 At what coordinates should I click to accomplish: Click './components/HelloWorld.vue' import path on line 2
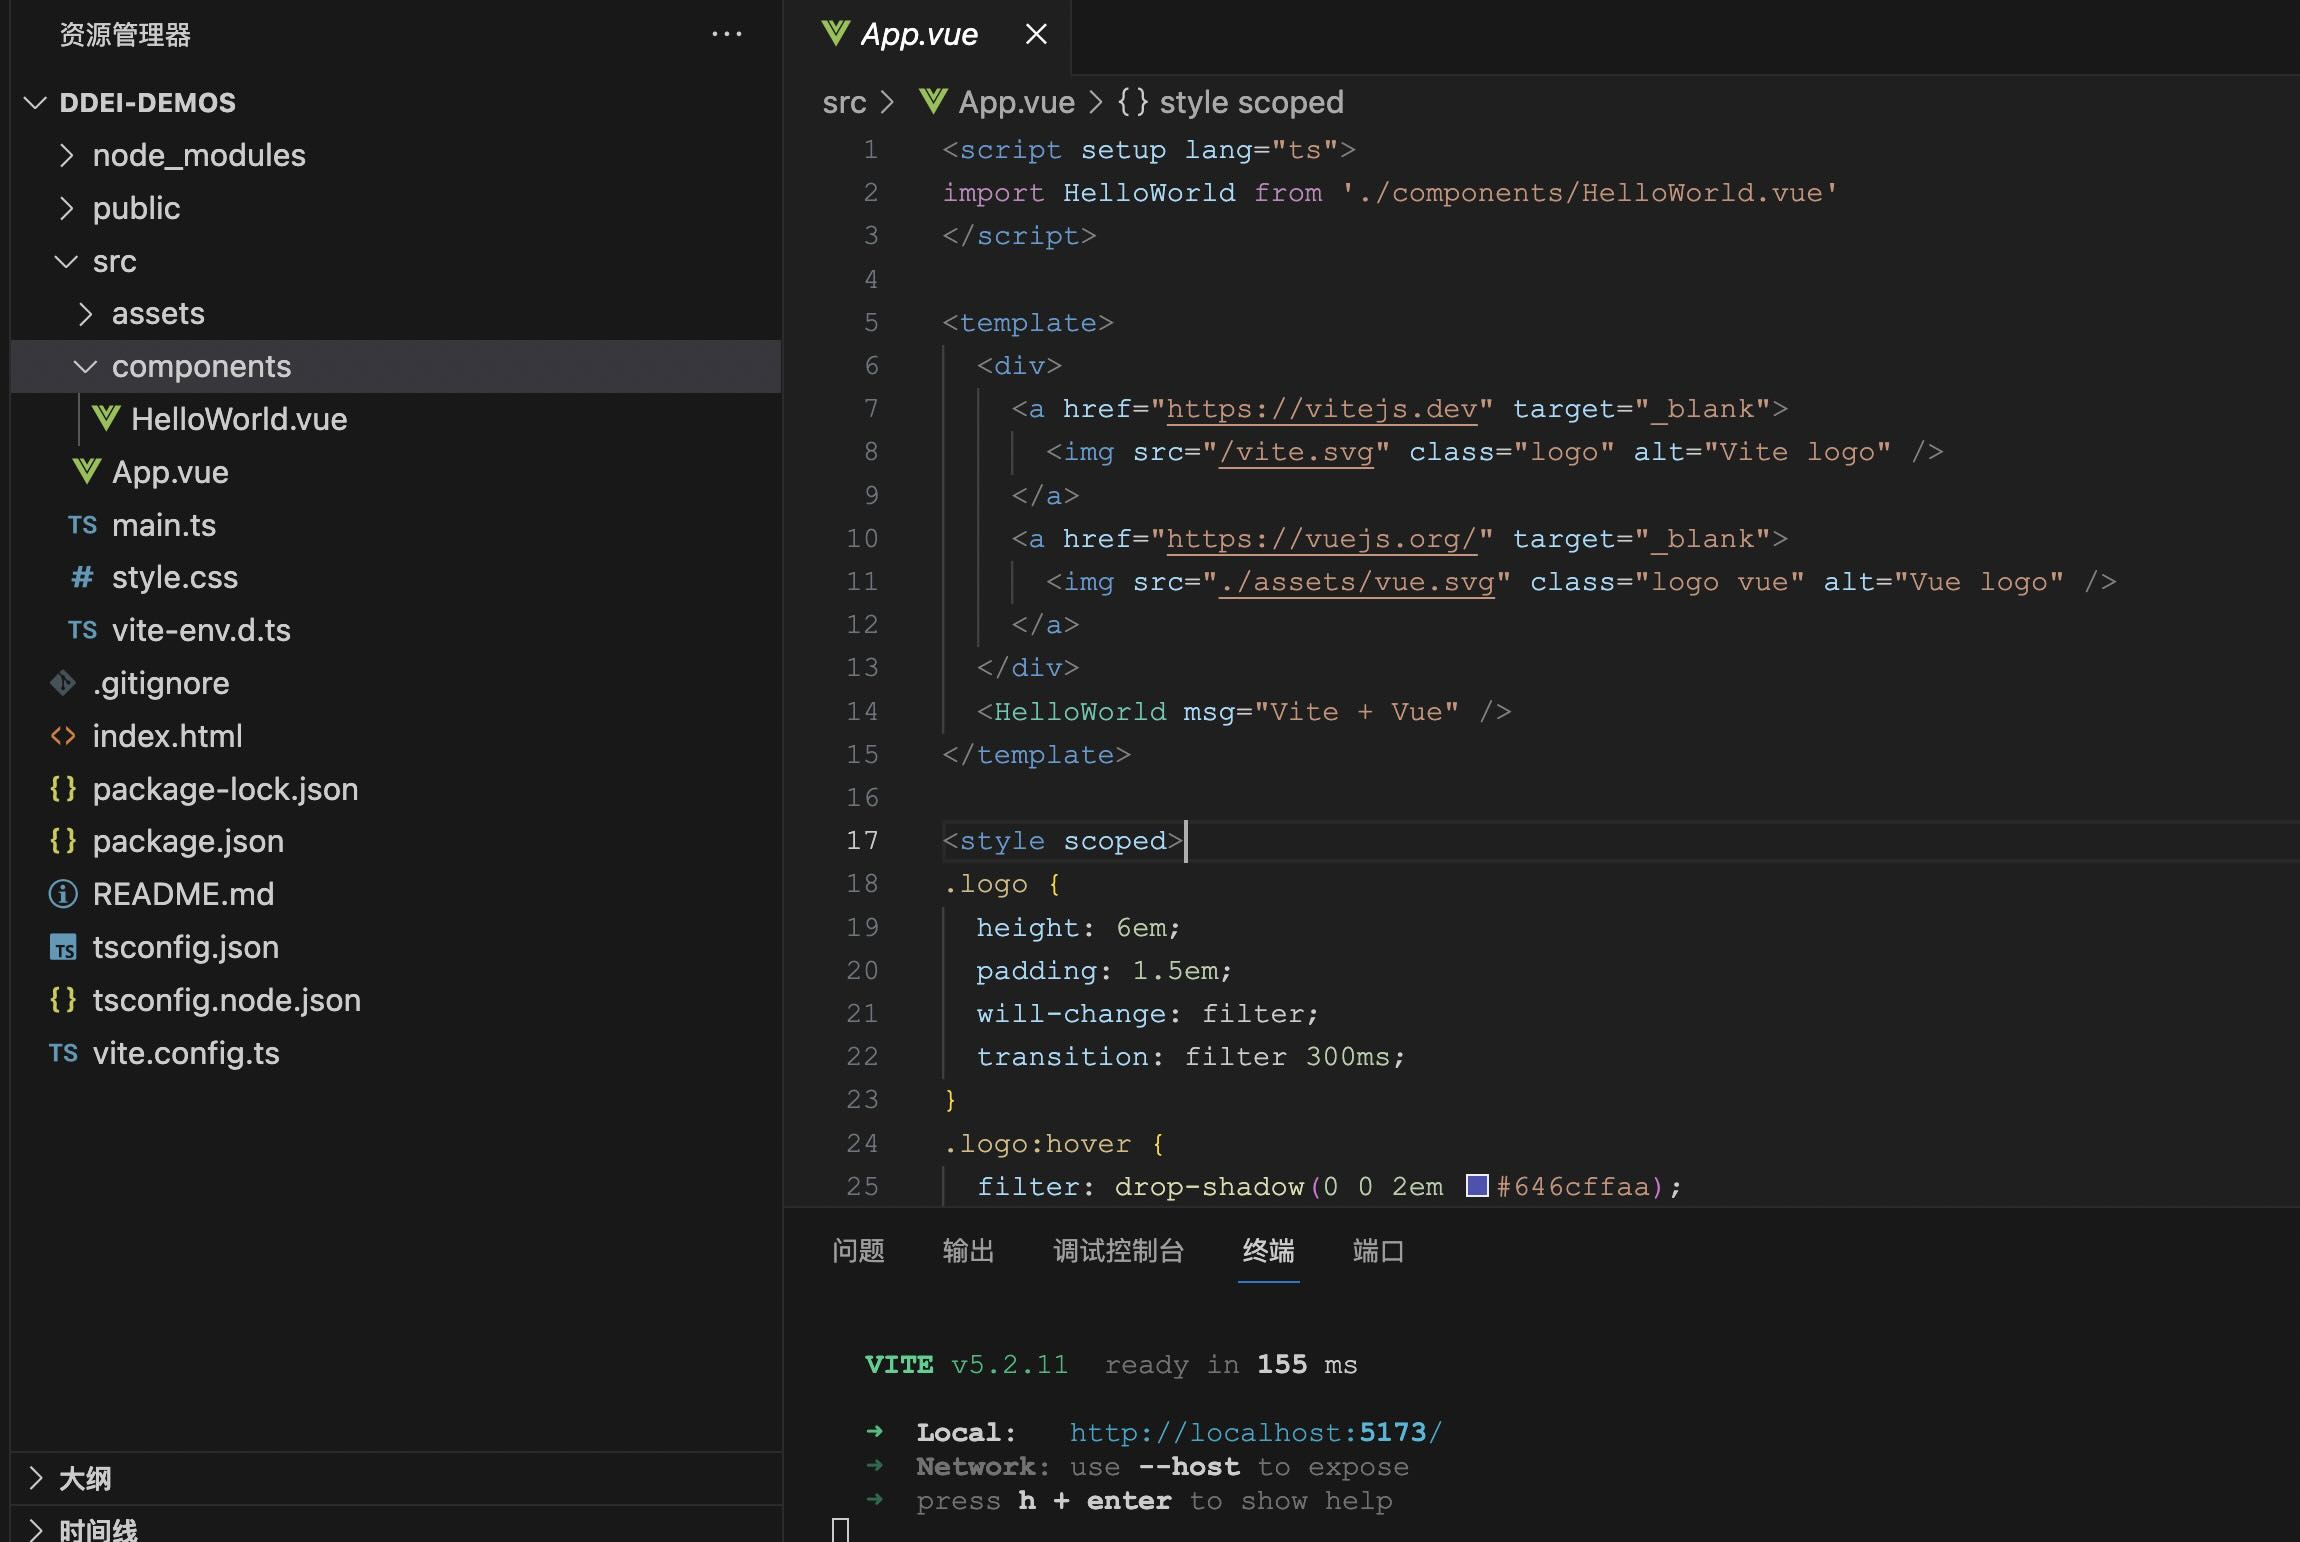1590,192
